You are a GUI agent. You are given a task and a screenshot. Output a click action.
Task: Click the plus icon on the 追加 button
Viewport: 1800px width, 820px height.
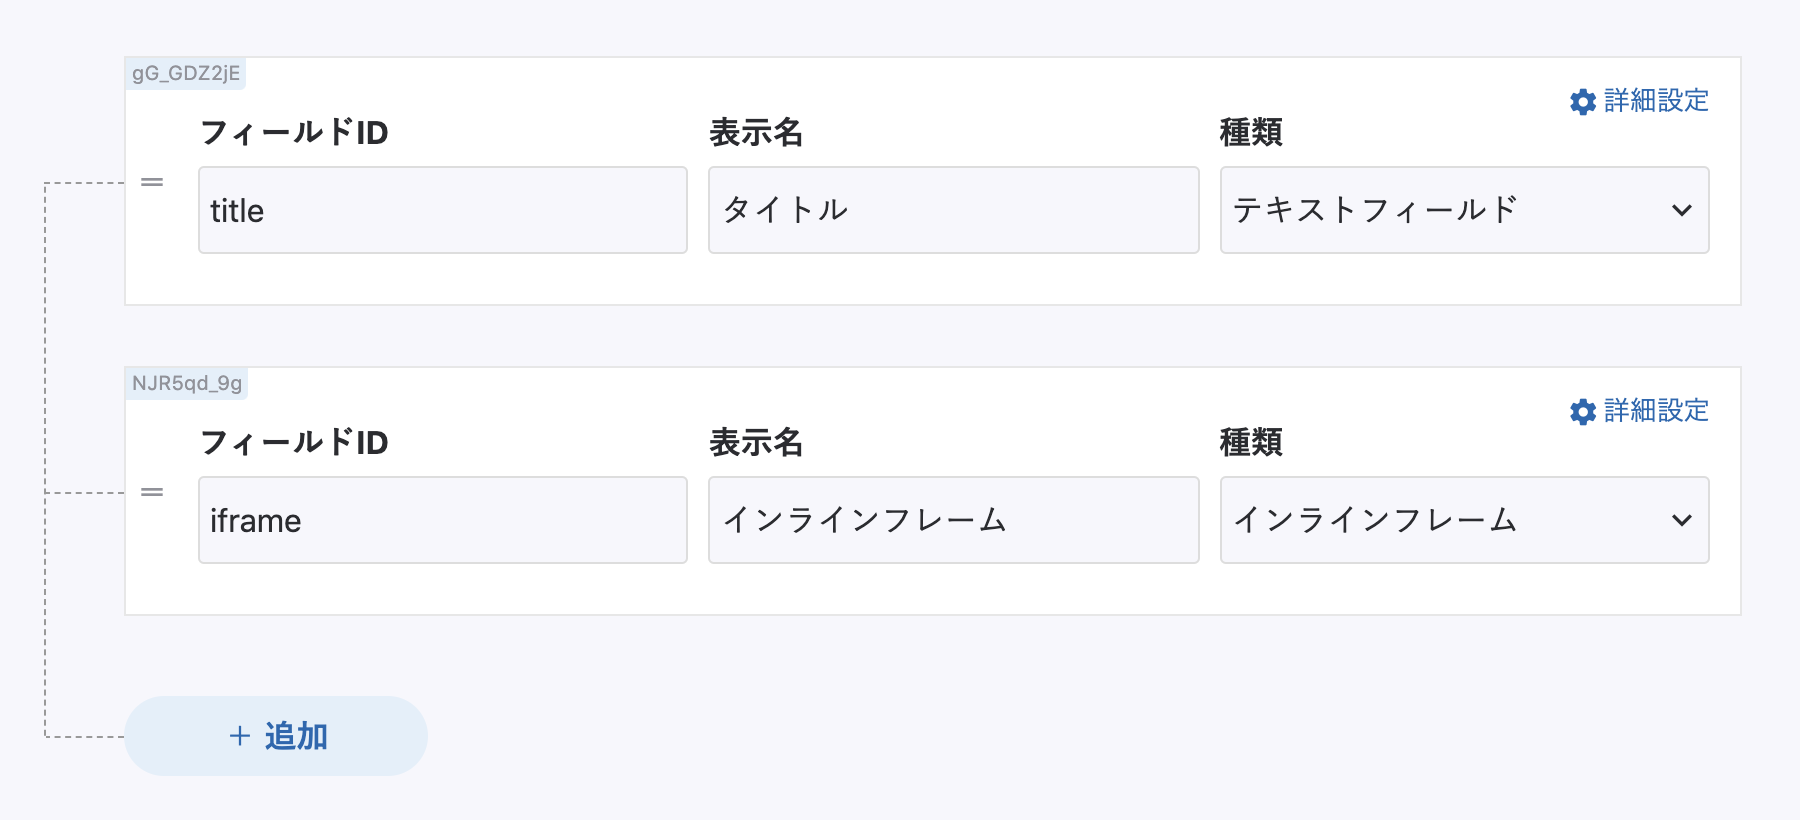tap(240, 736)
